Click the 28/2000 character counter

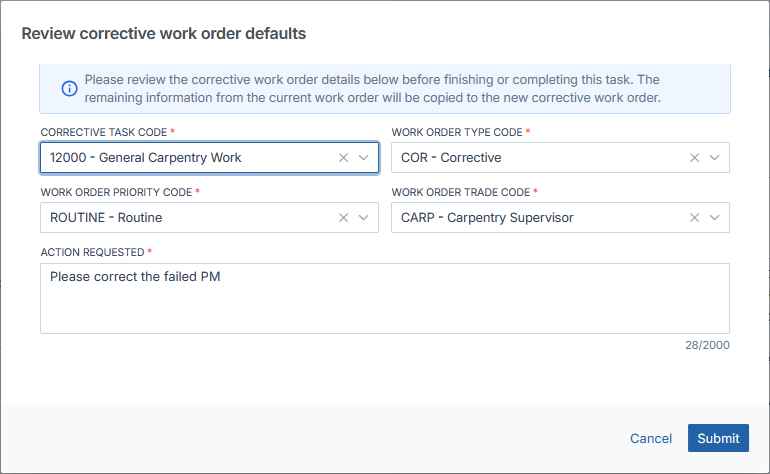point(707,345)
